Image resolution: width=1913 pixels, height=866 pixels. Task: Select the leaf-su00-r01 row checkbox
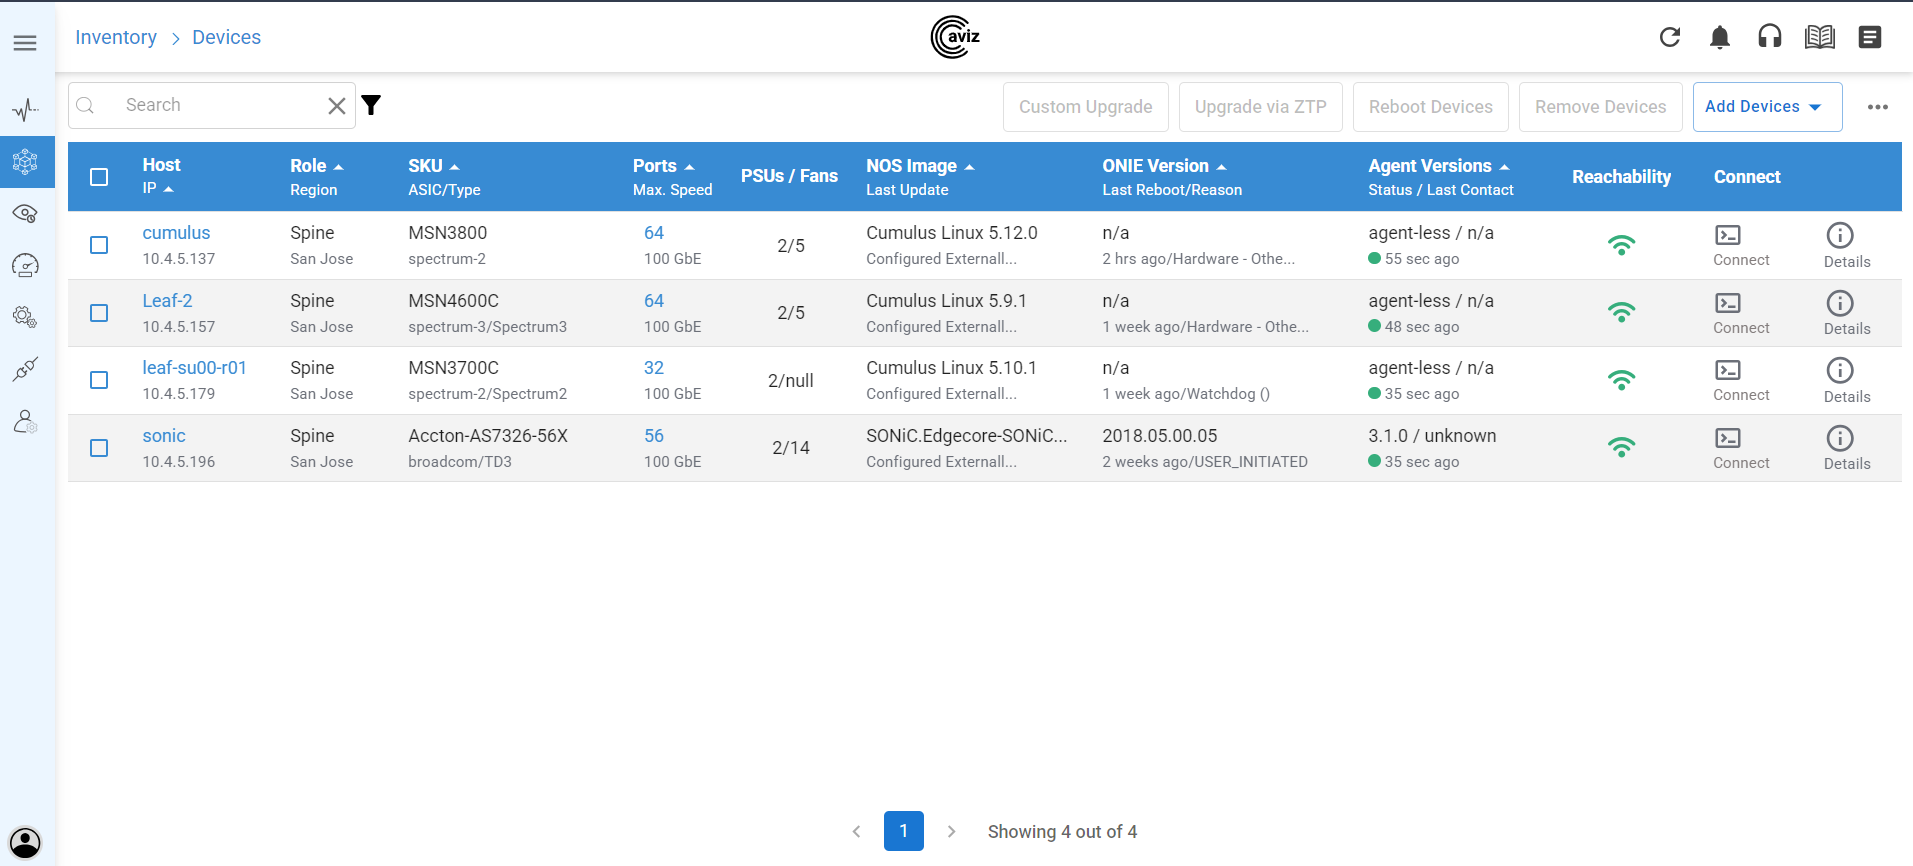[x=99, y=380]
